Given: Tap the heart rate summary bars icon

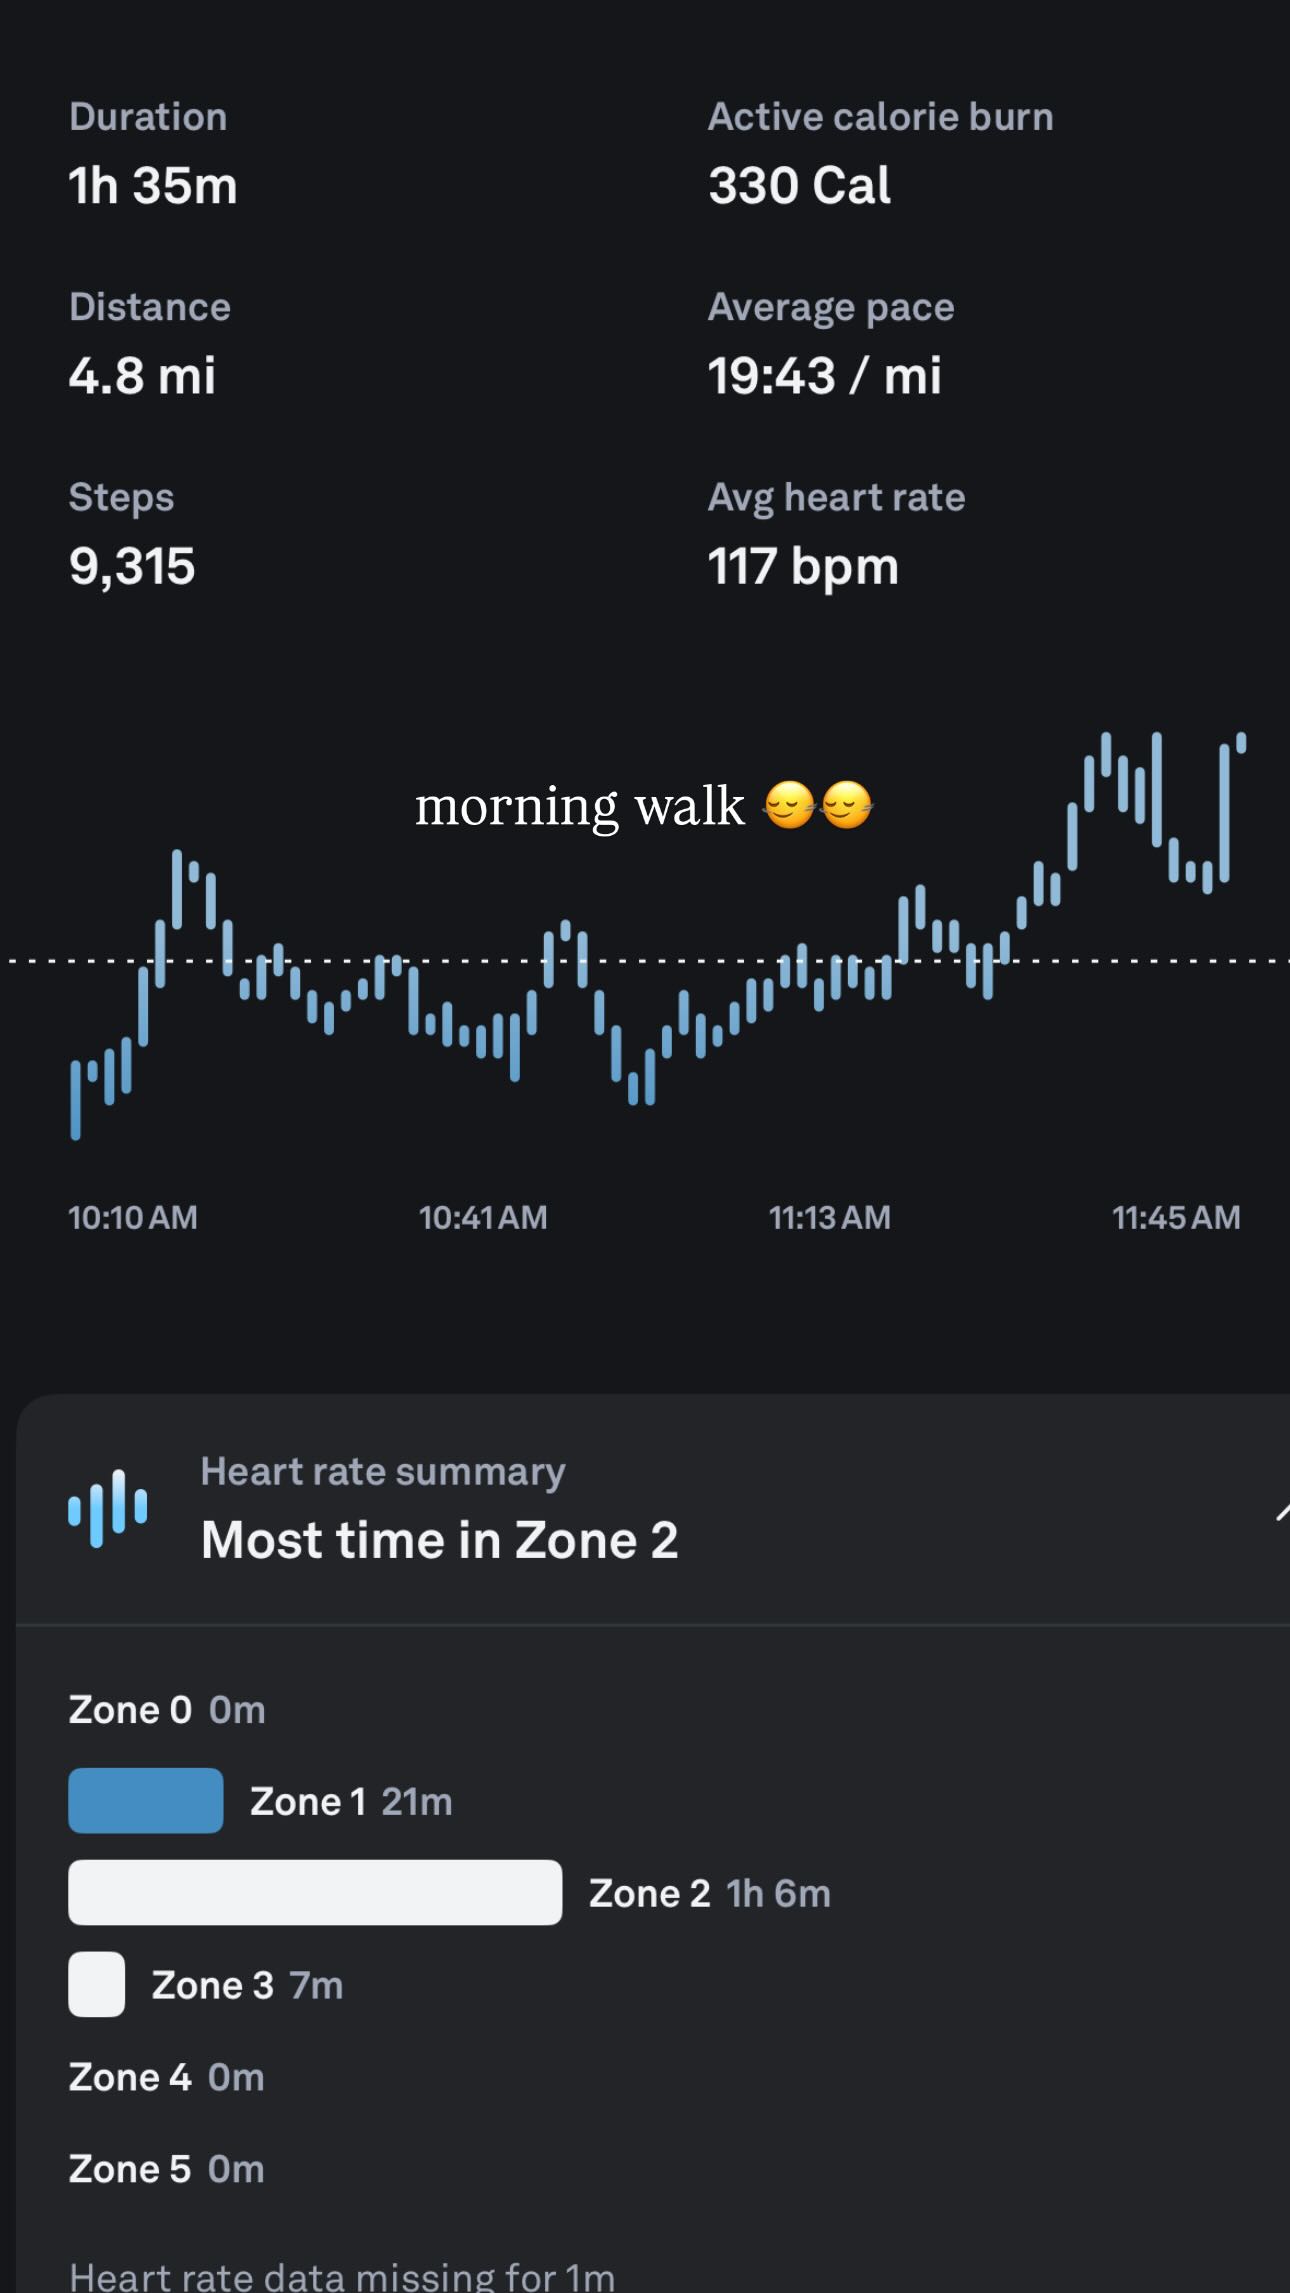Looking at the screenshot, I should [108, 1508].
